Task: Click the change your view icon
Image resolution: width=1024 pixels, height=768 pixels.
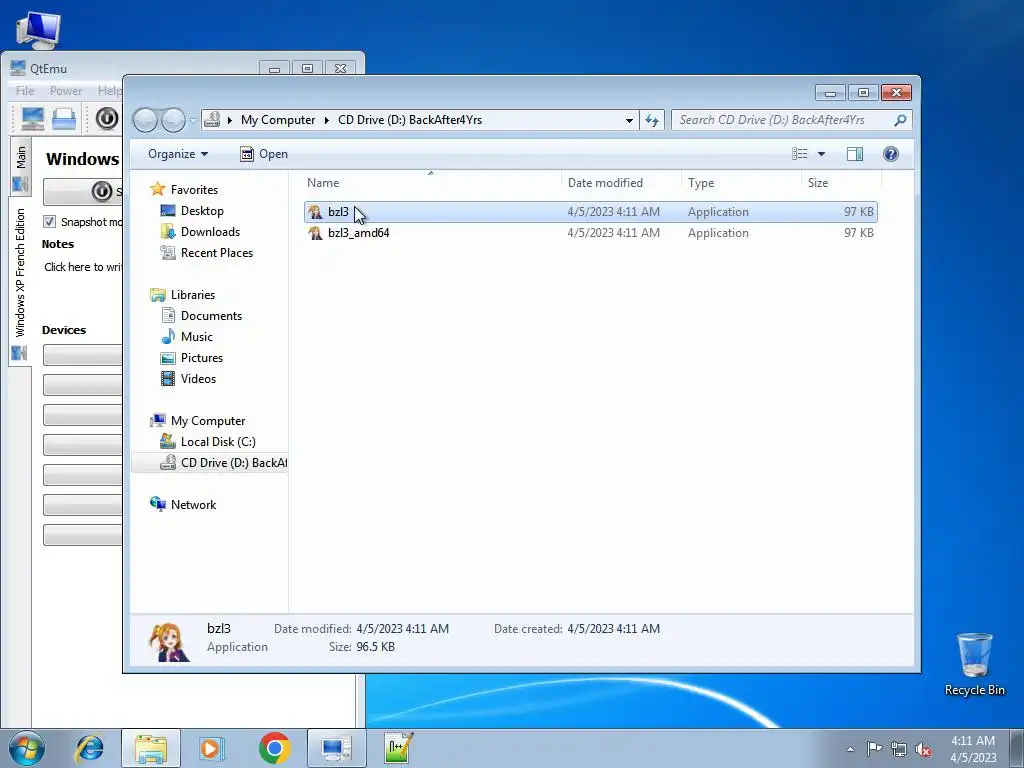Action: coord(800,153)
